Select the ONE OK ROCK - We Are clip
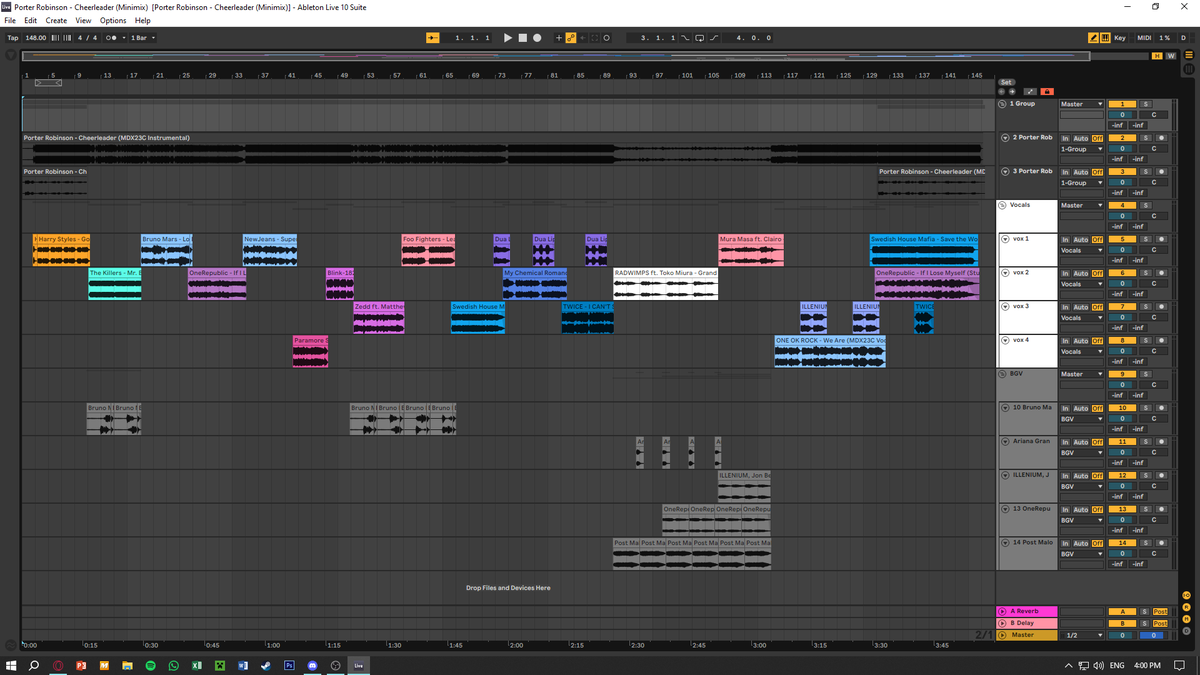 coord(829,352)
